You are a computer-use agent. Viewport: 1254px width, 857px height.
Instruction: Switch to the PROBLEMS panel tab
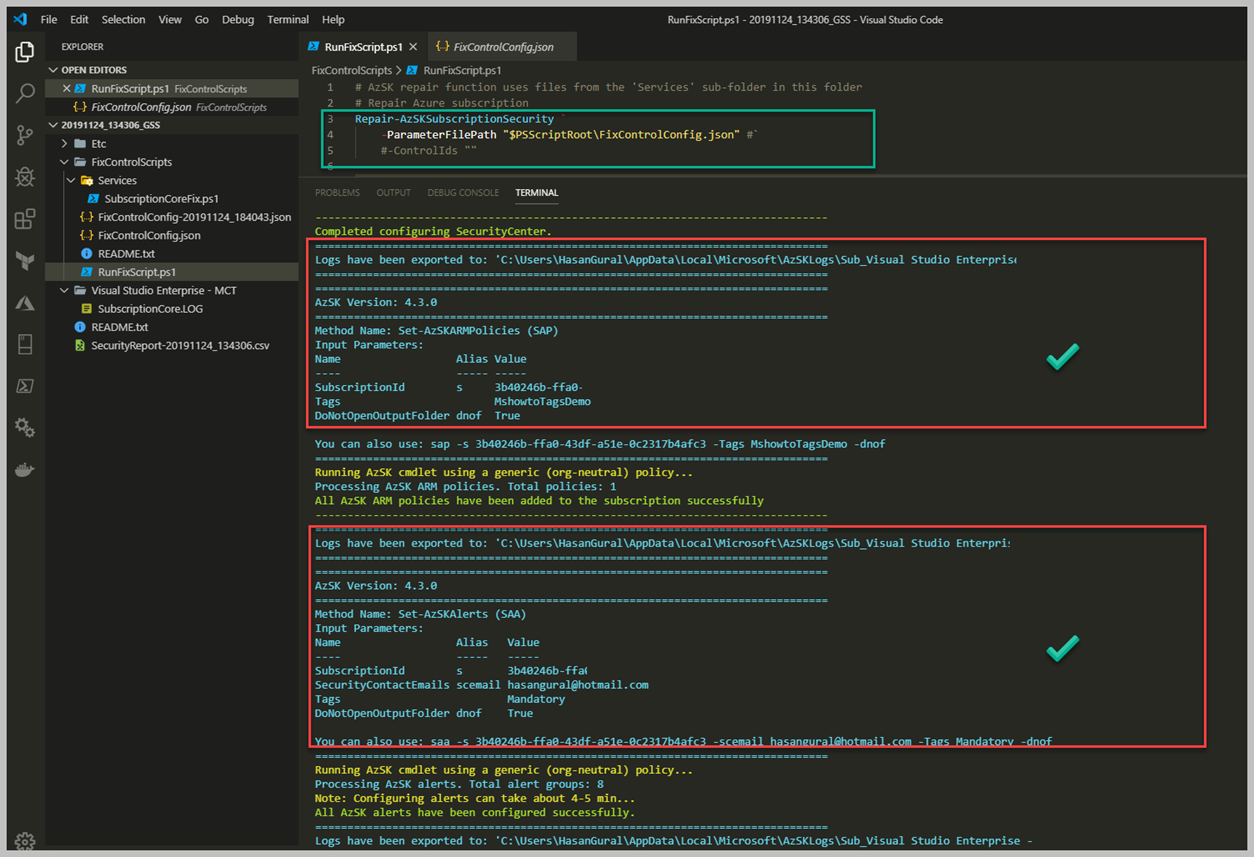coord(337,193)
